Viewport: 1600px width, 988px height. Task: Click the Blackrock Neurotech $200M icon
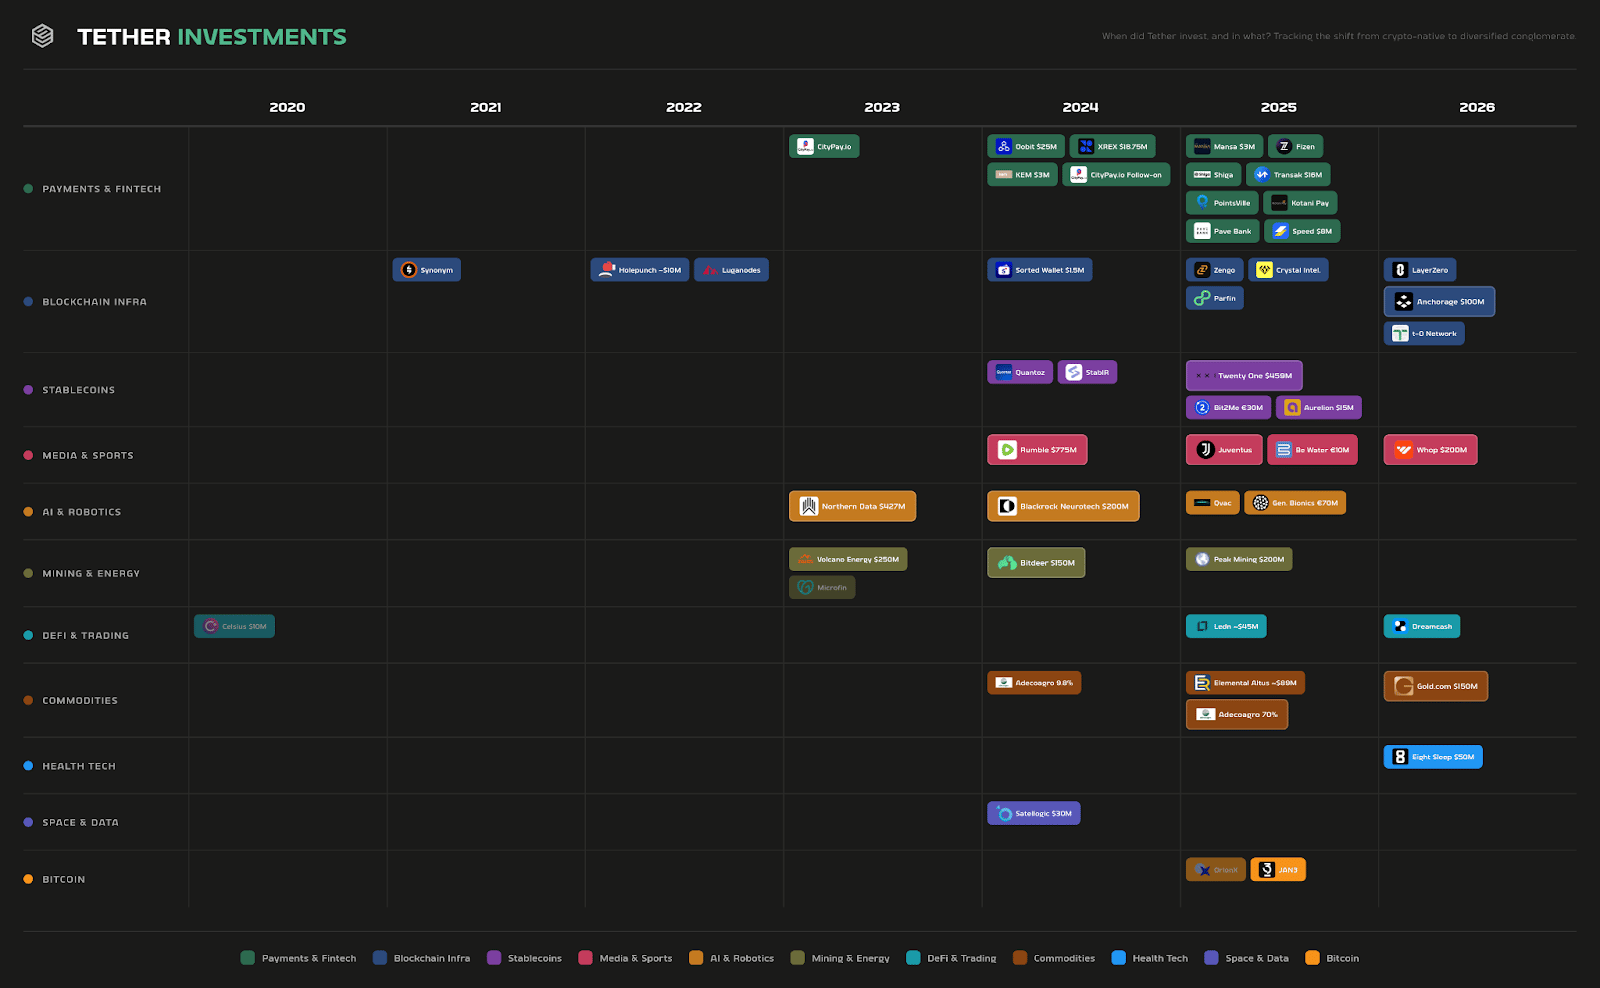[x=1007, y=506]
